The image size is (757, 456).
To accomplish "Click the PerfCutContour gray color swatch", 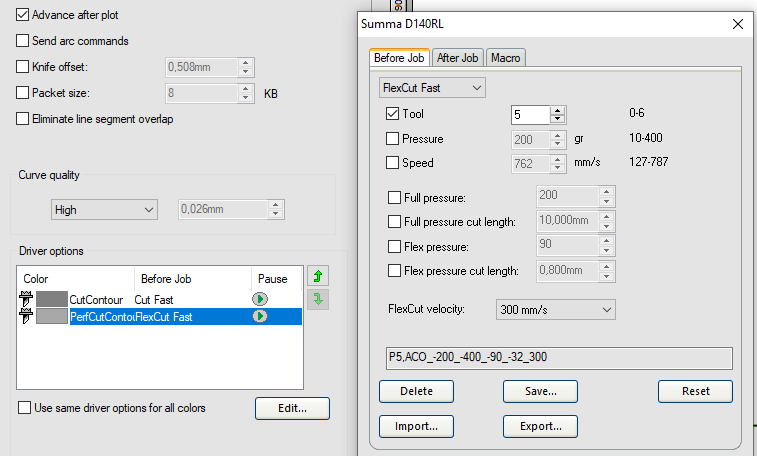I will [52, 317].
